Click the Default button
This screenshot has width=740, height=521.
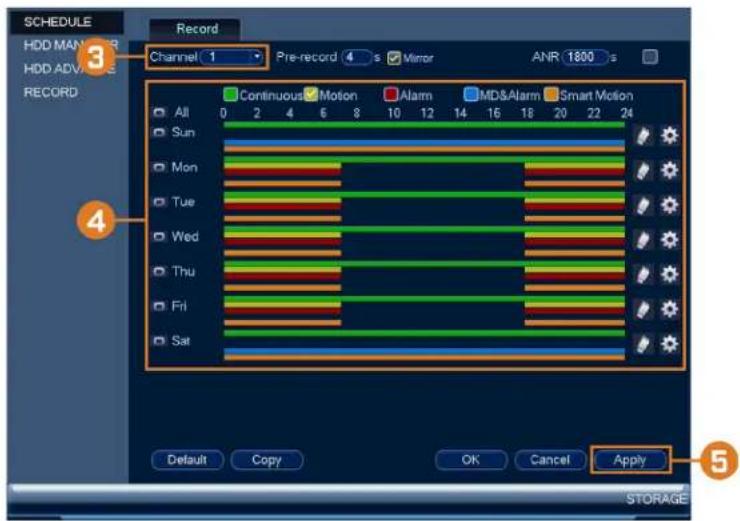(187, 460)
